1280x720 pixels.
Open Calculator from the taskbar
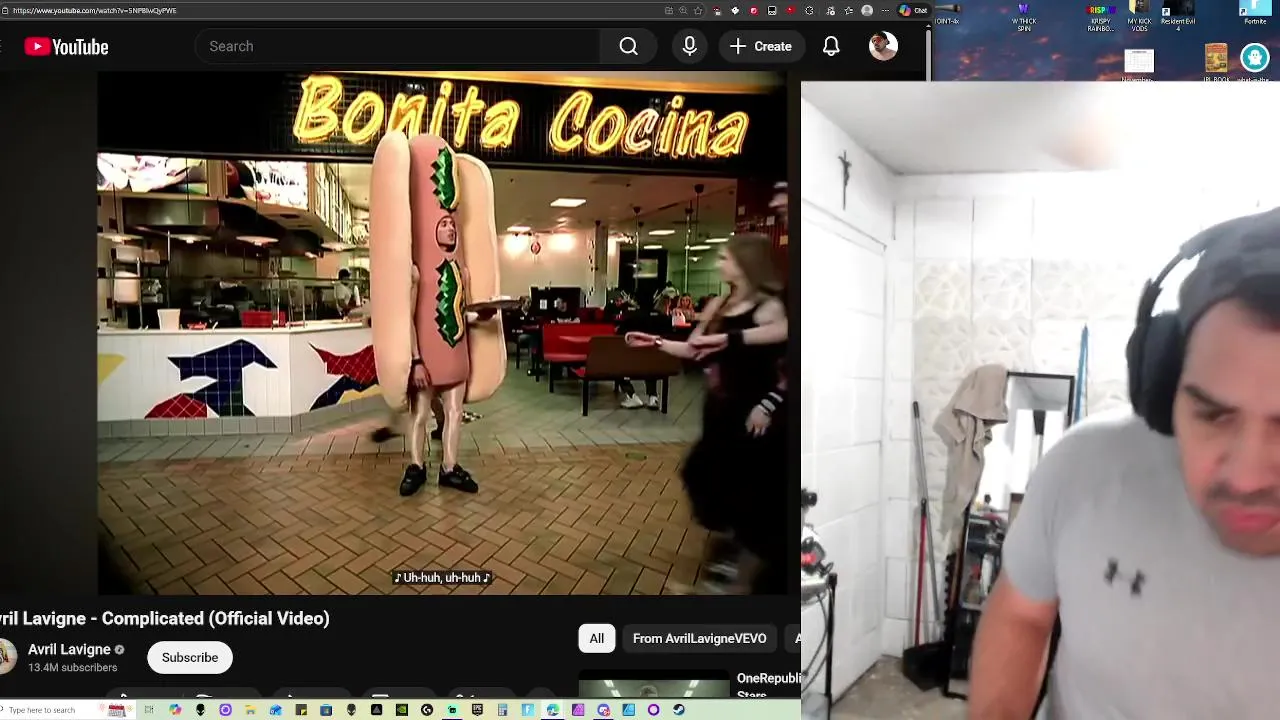tap(503, 710)
